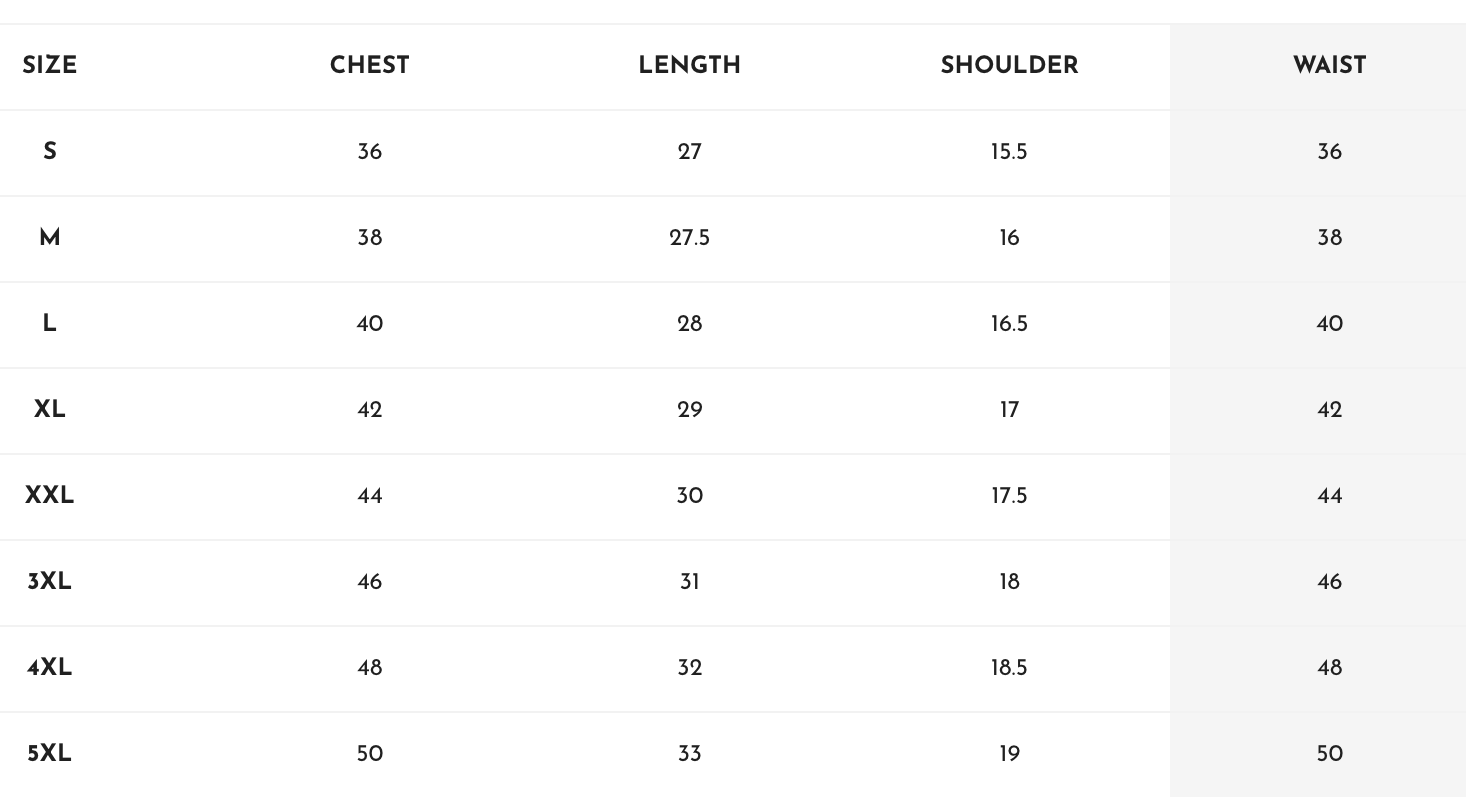Image resolution: width=1466 pixels, height=810 pixels.
Task: Select the 15.5 shoulder value for S
Action: pos(1009,152)
